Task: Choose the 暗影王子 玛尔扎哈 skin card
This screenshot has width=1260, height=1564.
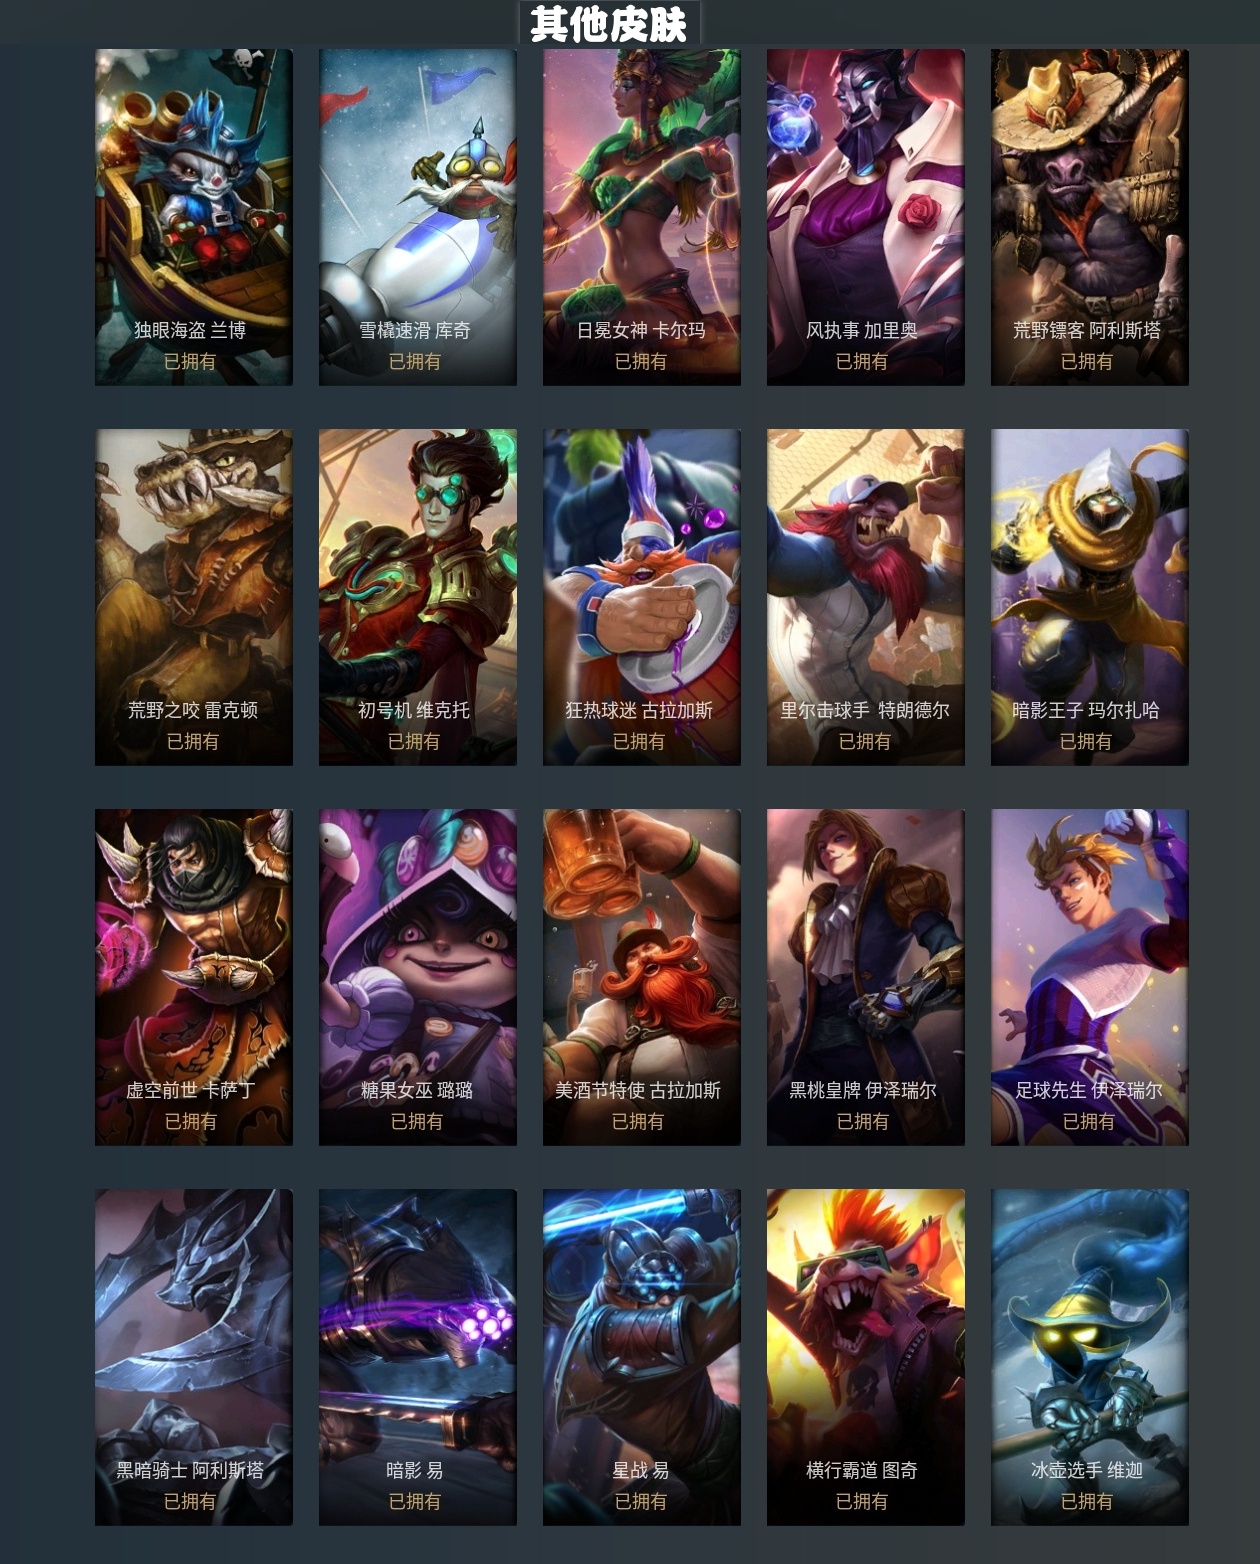Action: click(1090, 597)
